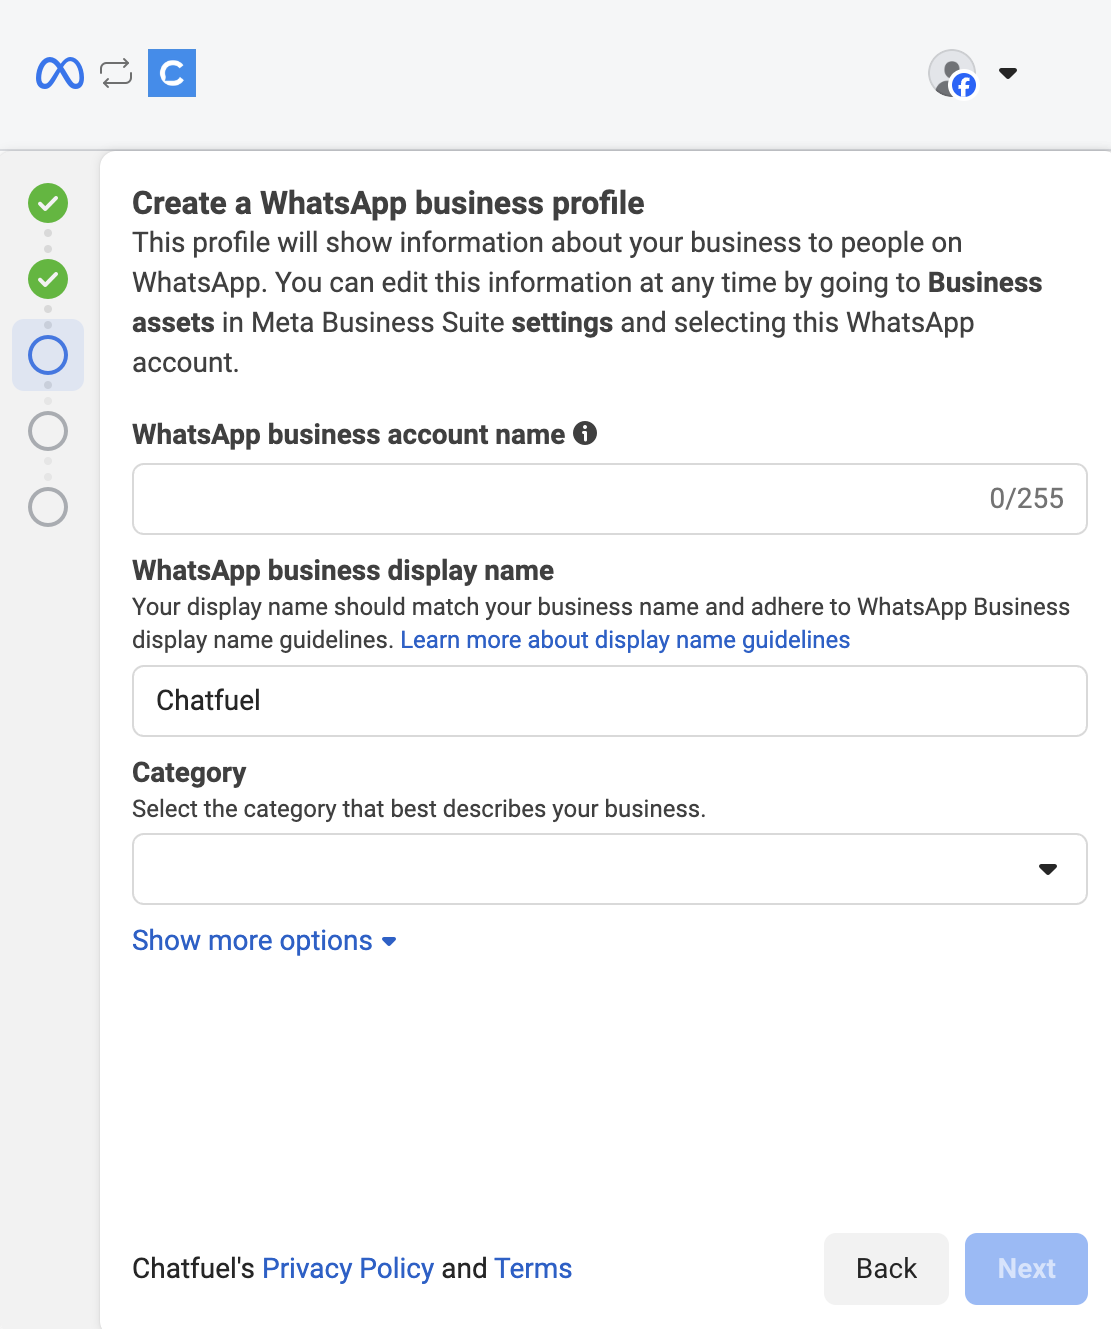Click the blue Chatfuel C icon
This screenshot has height=1329, width=1111.
[x=172, y=73]
